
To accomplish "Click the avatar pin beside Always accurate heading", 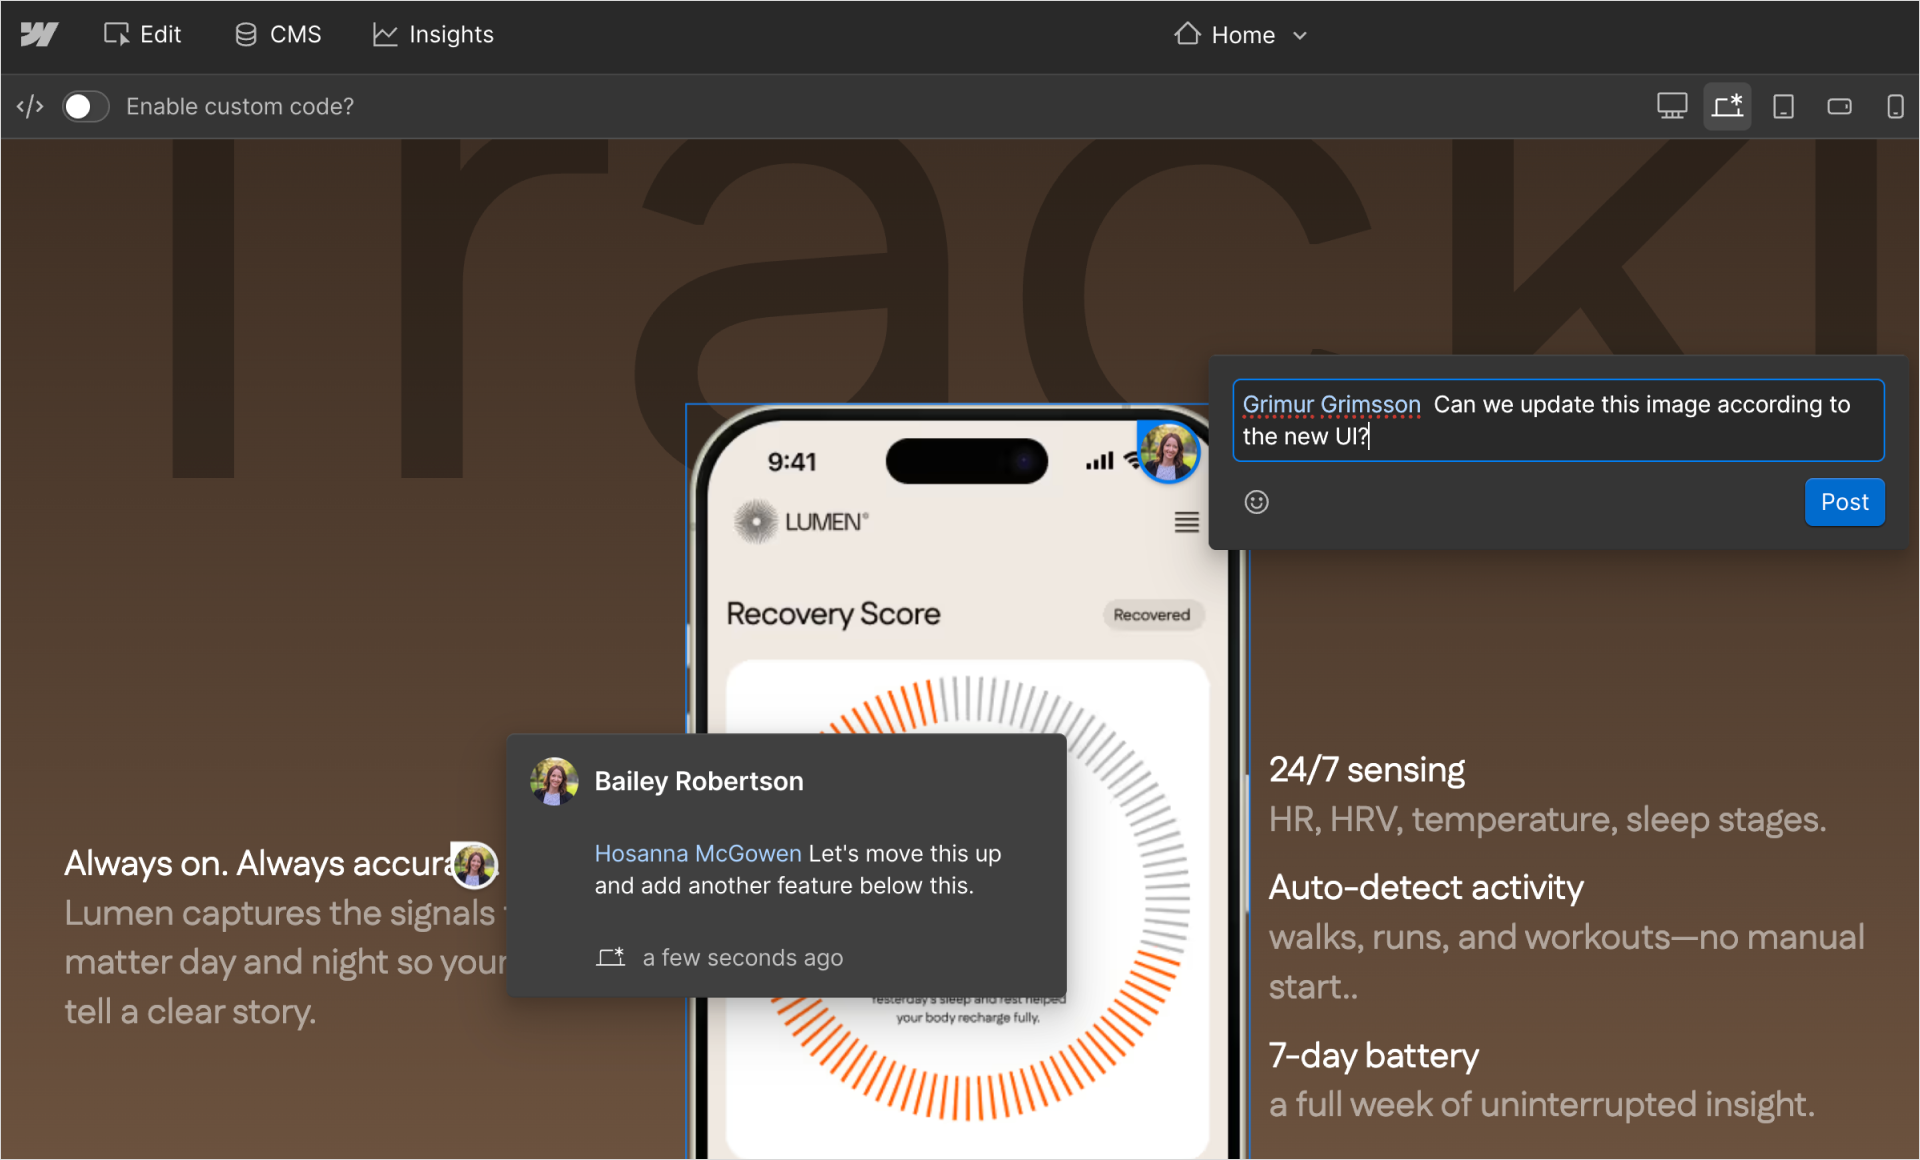I will tap(474, 865).
